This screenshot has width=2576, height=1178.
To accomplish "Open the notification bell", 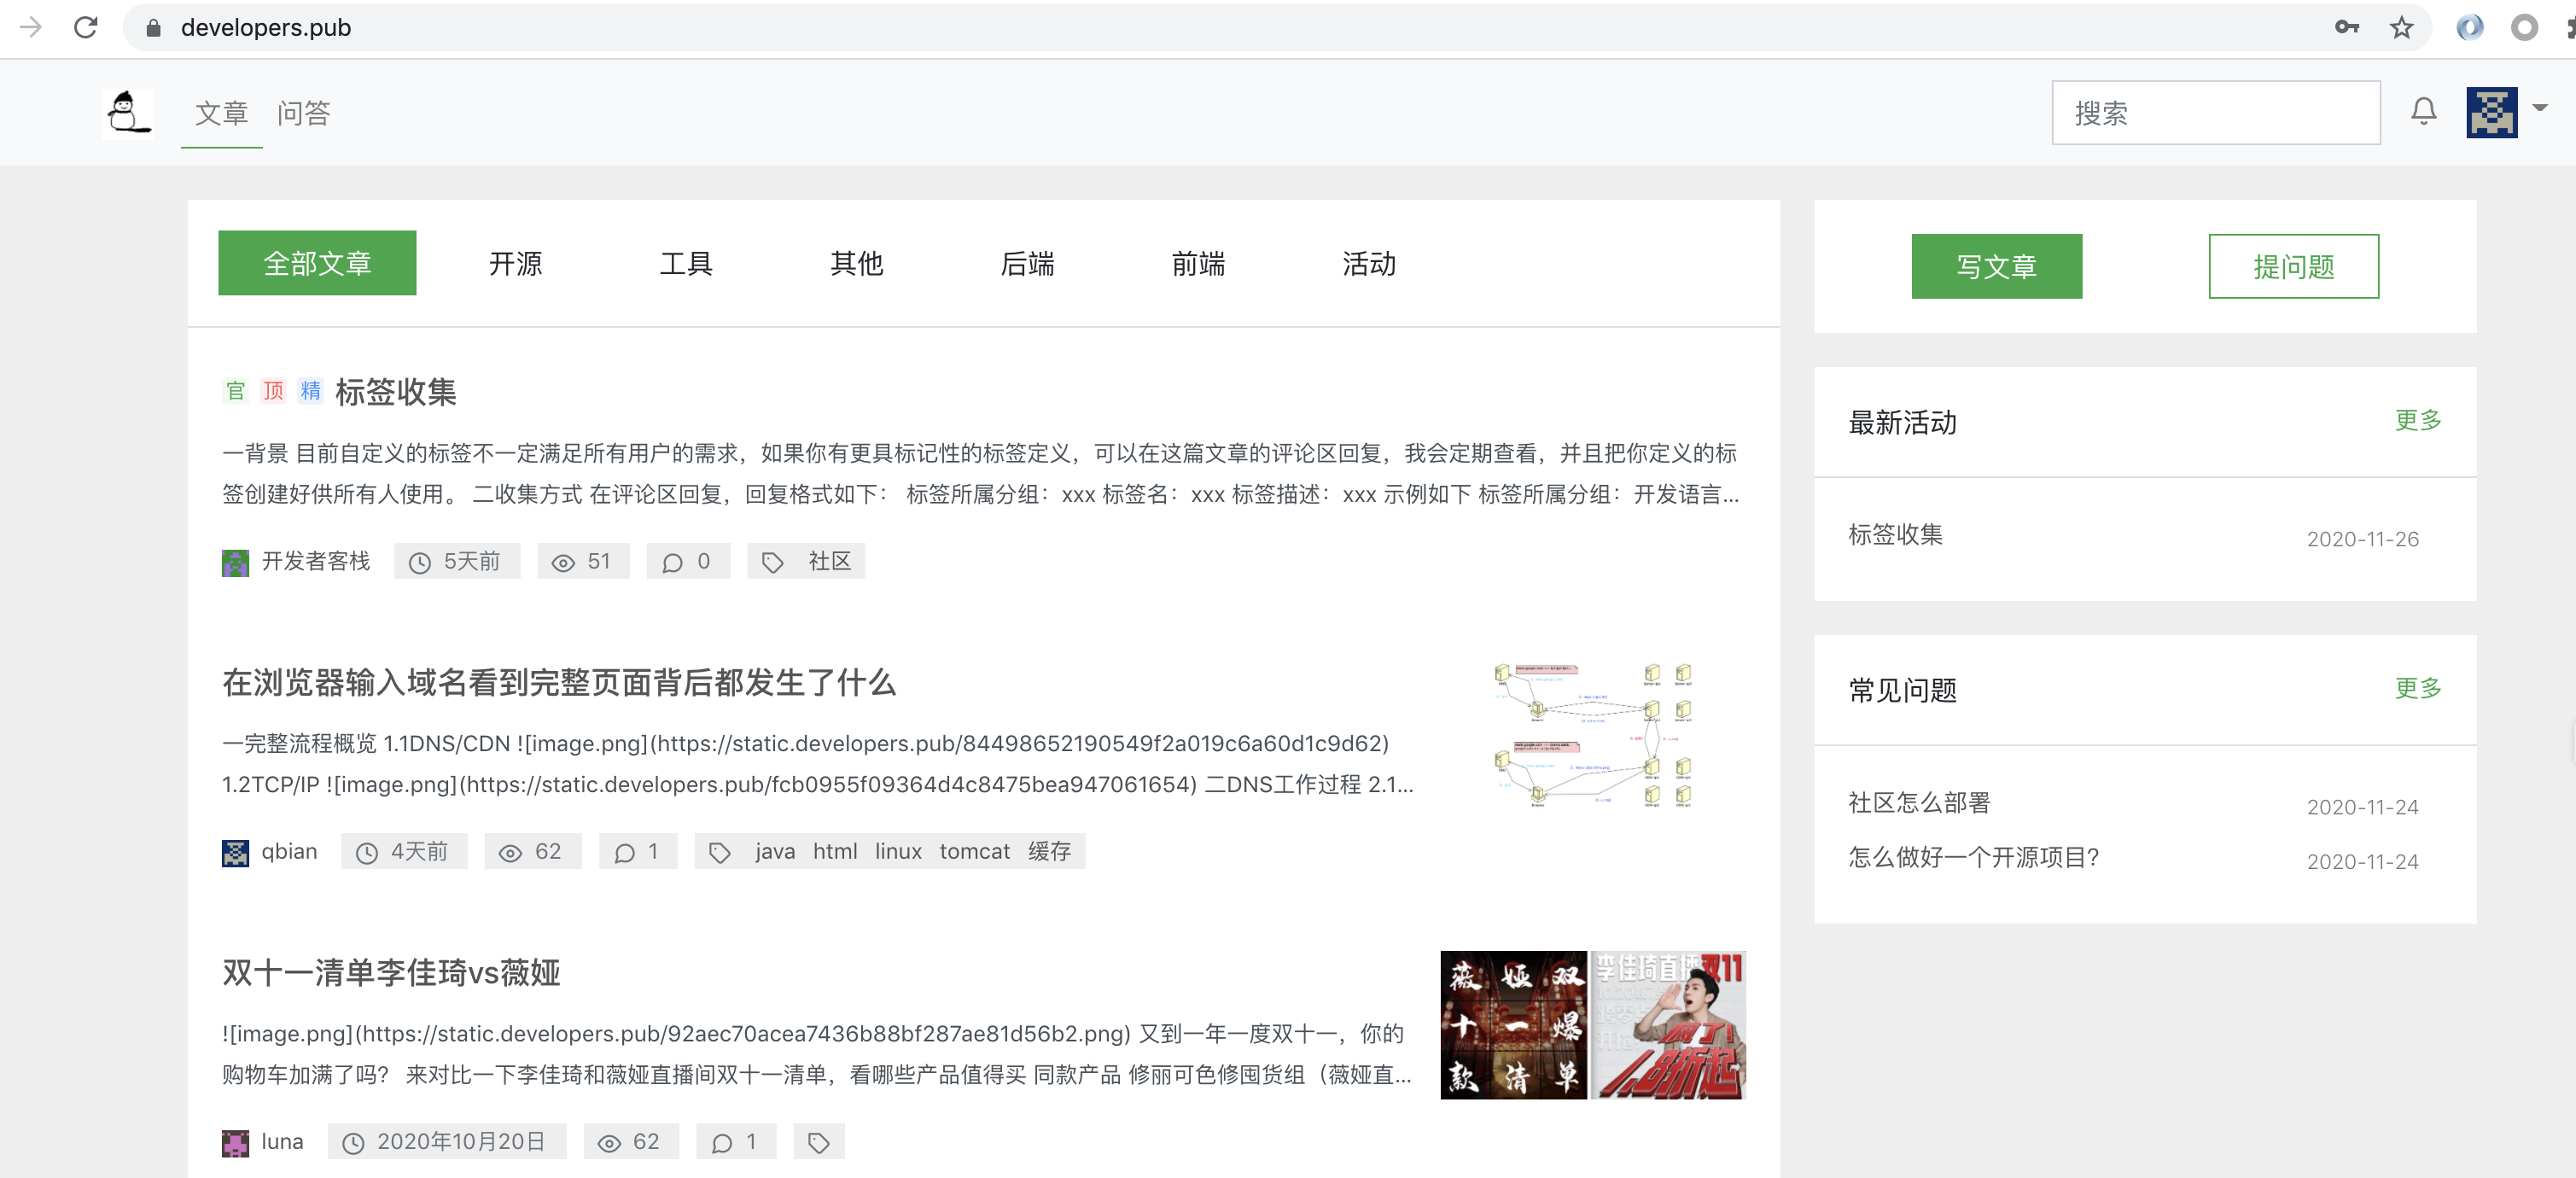I will click(x=2423, y=111).
